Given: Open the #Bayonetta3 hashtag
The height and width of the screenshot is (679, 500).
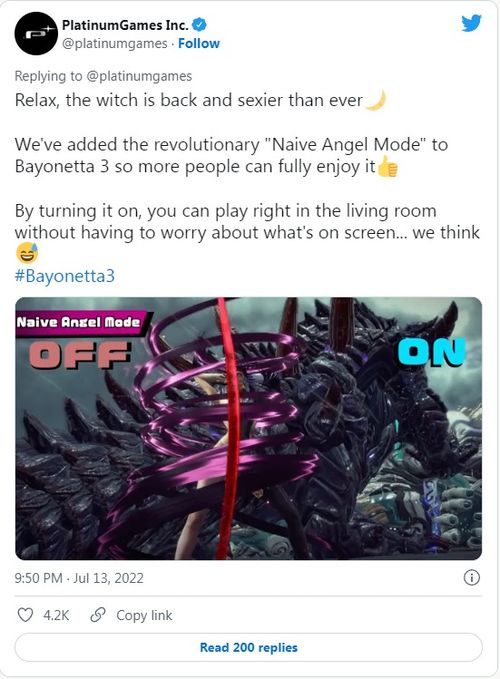Looking at the screenshot, I should (x=65, y=276).
